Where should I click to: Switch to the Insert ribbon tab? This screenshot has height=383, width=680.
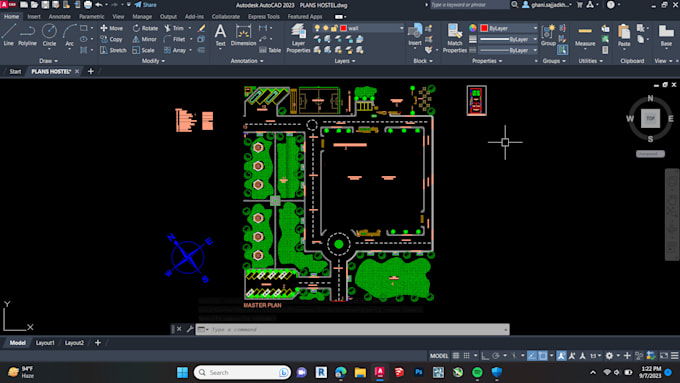coord(34,16)
